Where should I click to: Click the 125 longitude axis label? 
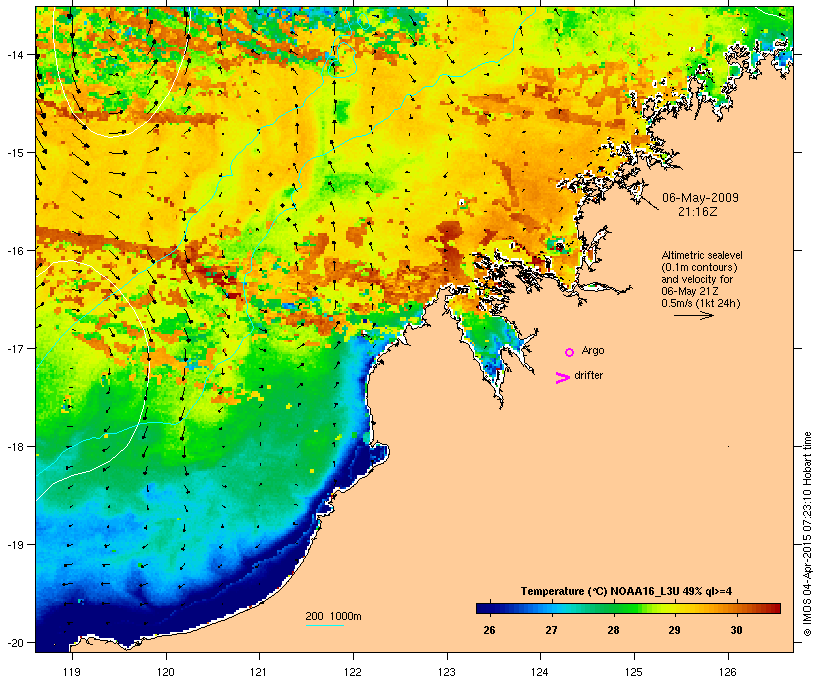tap(634, 672)
